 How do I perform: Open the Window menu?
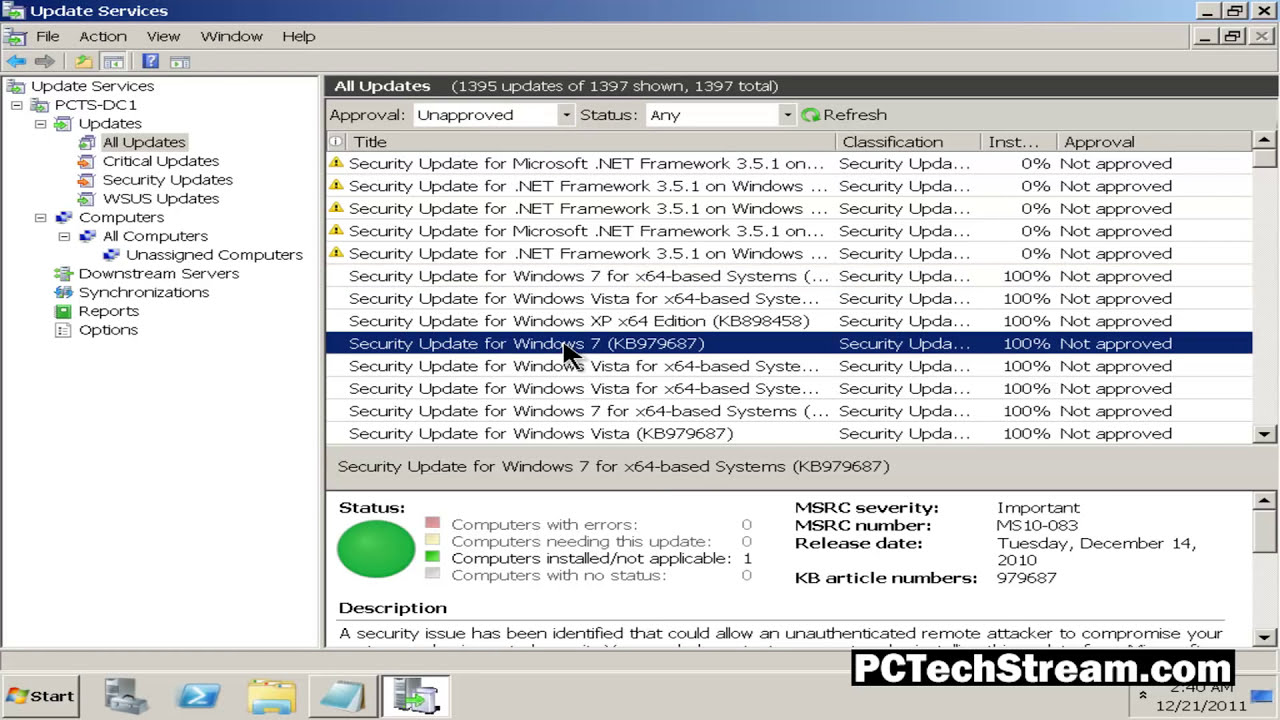coord(231,36)
